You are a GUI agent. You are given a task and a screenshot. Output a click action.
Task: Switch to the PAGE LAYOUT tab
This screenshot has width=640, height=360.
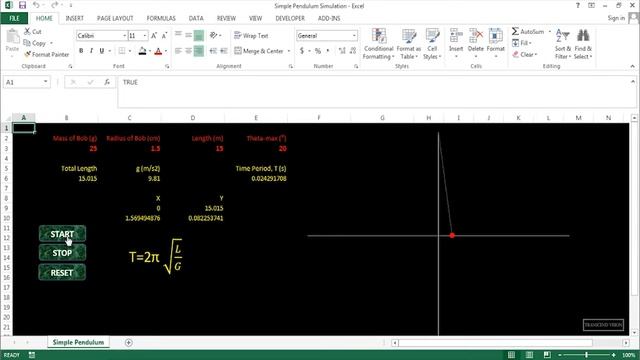click(x=115, y=18)
